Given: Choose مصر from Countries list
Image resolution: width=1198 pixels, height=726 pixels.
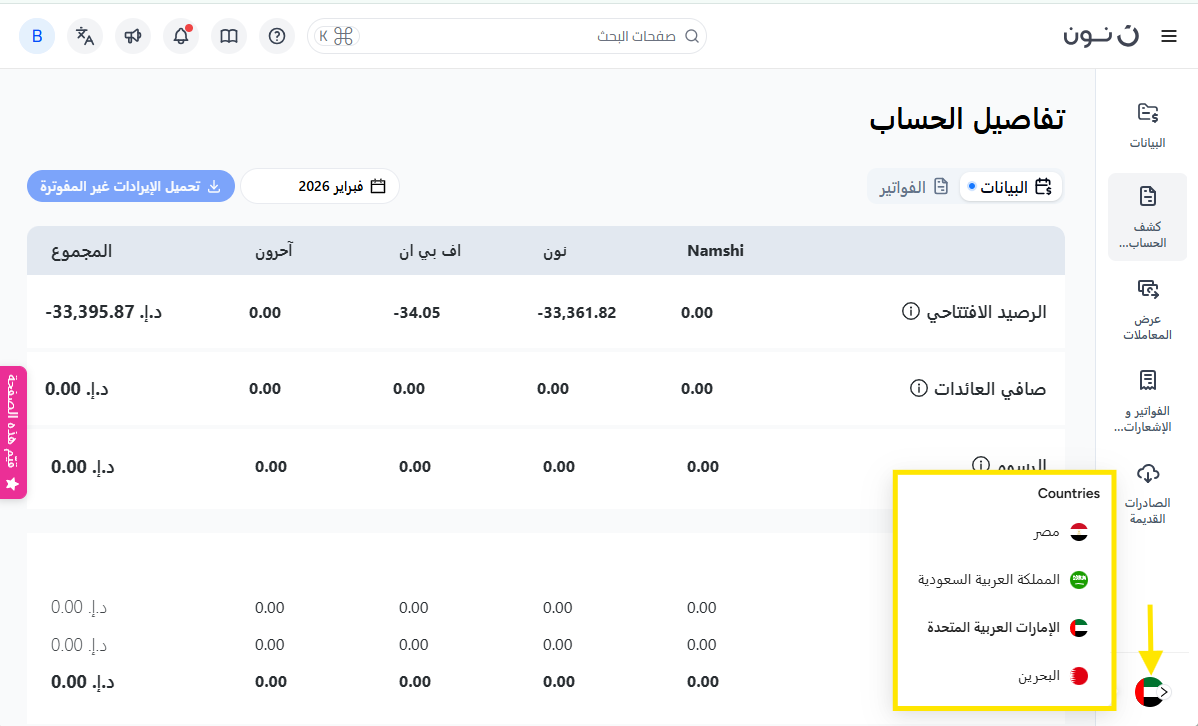Looking at the screenshot, I should point(1061,532).
